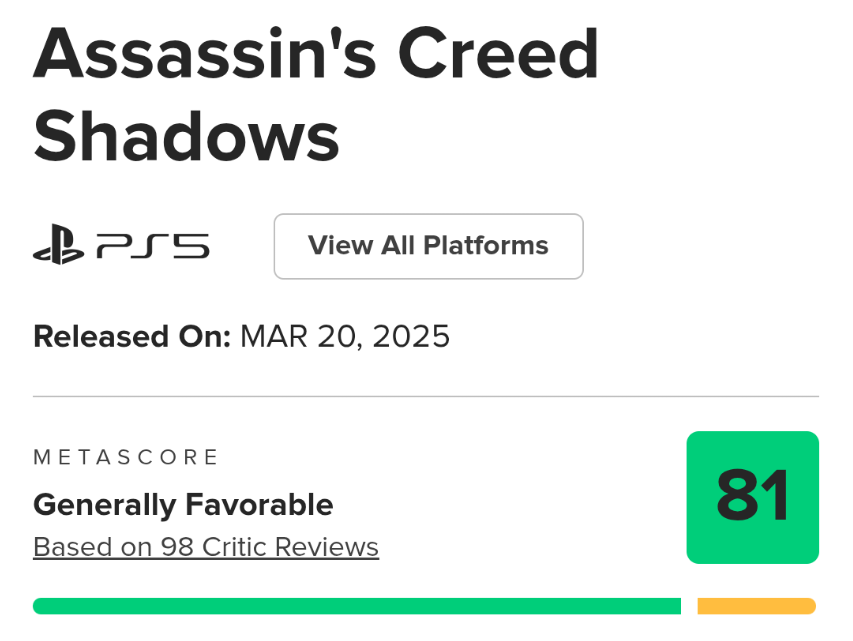Click the green 81 Metascore box
The image size is (853, 641).
[x=752, y=497]
